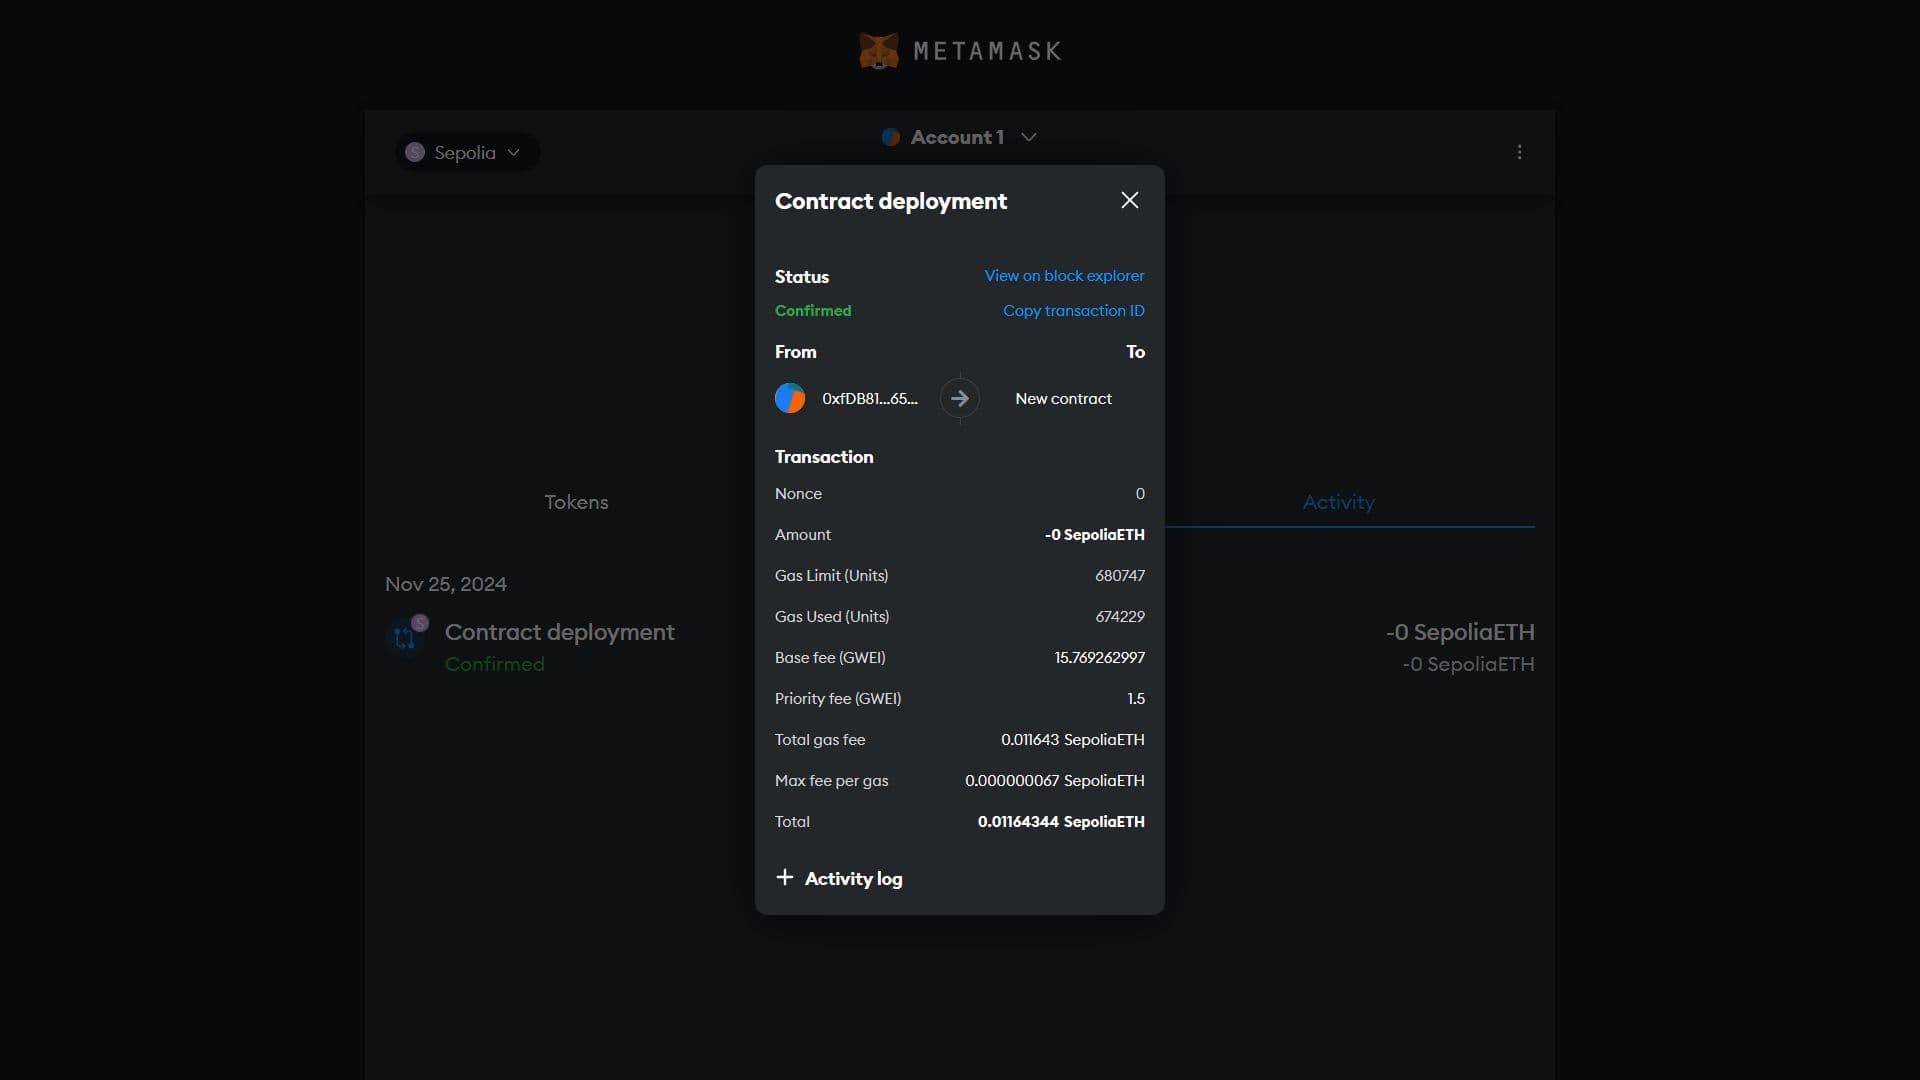The height and width of the screenshot is (1080, 1920).
Task: Select Total gas fee 0.011643 SepoliaETH
Action: 1072,740
